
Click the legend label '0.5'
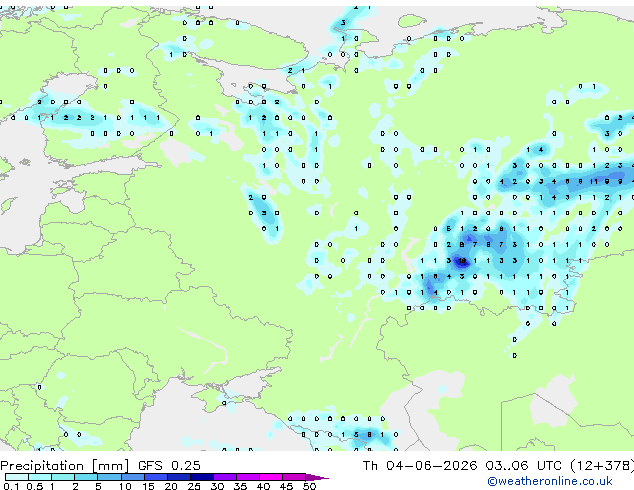[x=34, y=486]
